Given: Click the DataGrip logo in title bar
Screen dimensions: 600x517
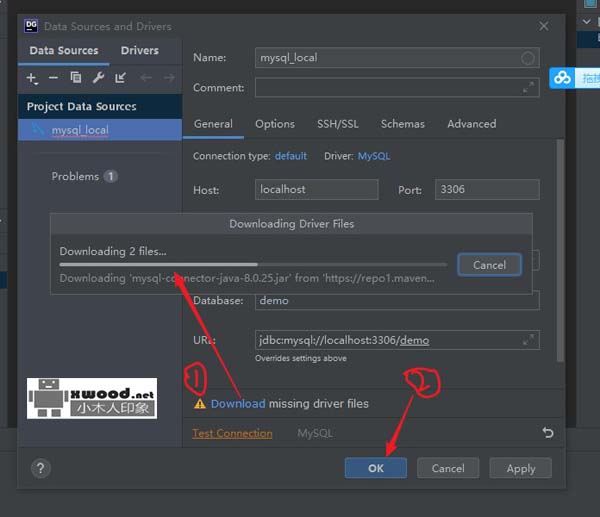Looking at the screenshot, I should point(31,26).
